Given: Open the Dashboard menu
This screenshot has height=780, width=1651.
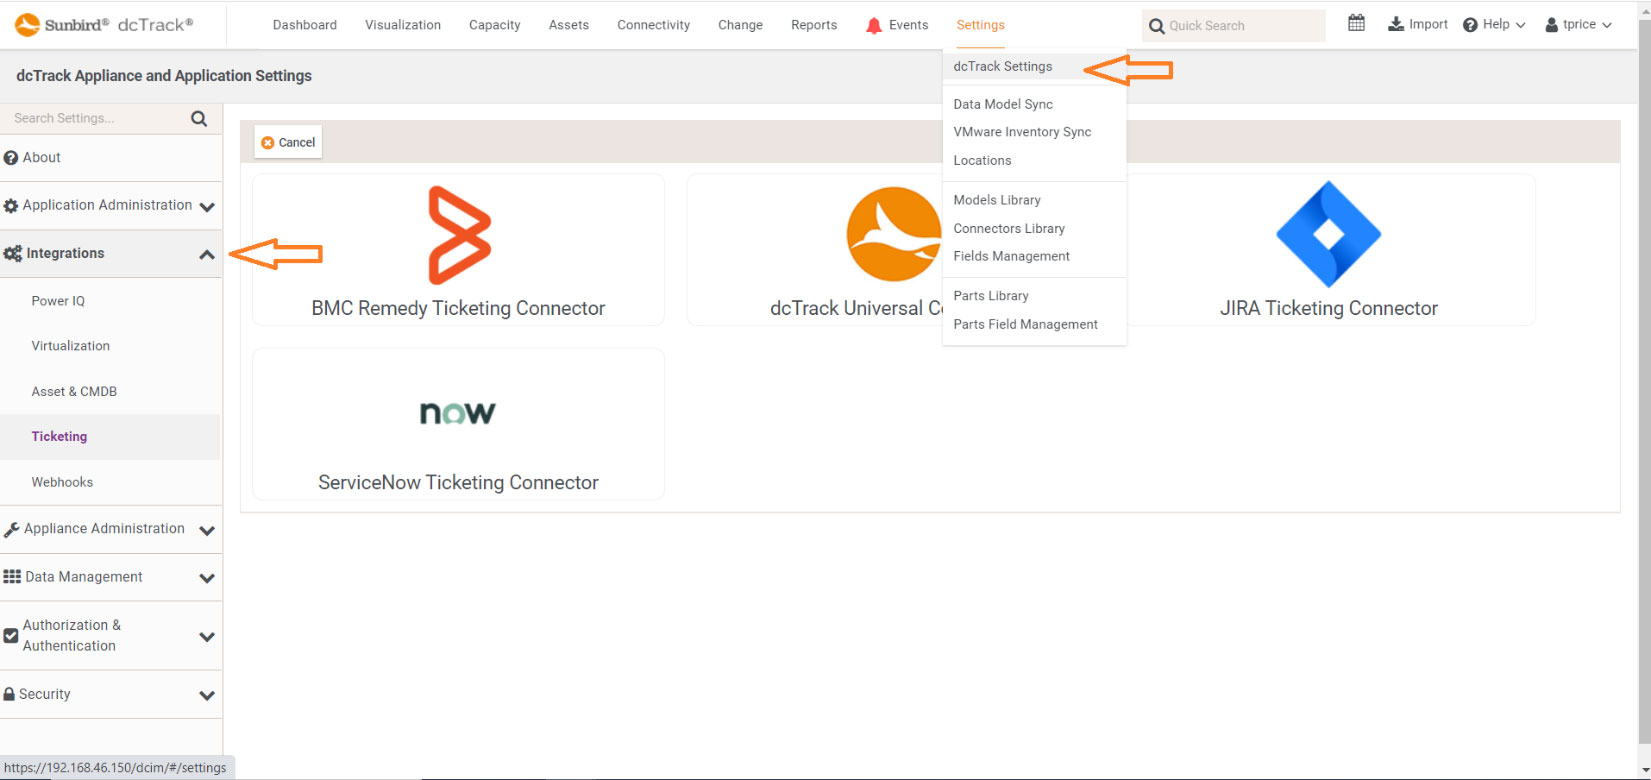Looking at the screenshot, I should tap(305, 25).
